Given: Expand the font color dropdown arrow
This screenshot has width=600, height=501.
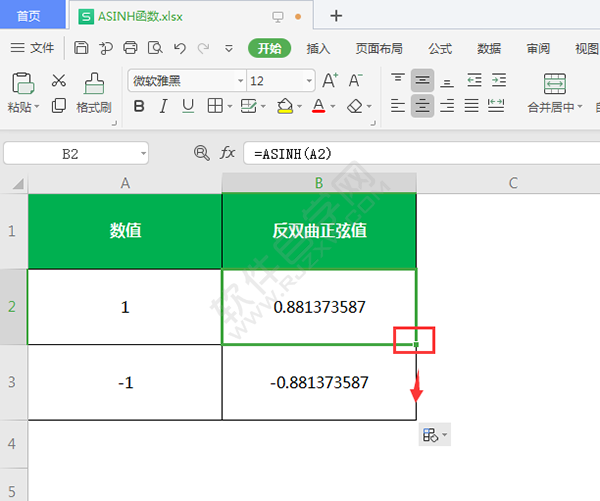Looking at the screenshot, I should coord(333,106).
